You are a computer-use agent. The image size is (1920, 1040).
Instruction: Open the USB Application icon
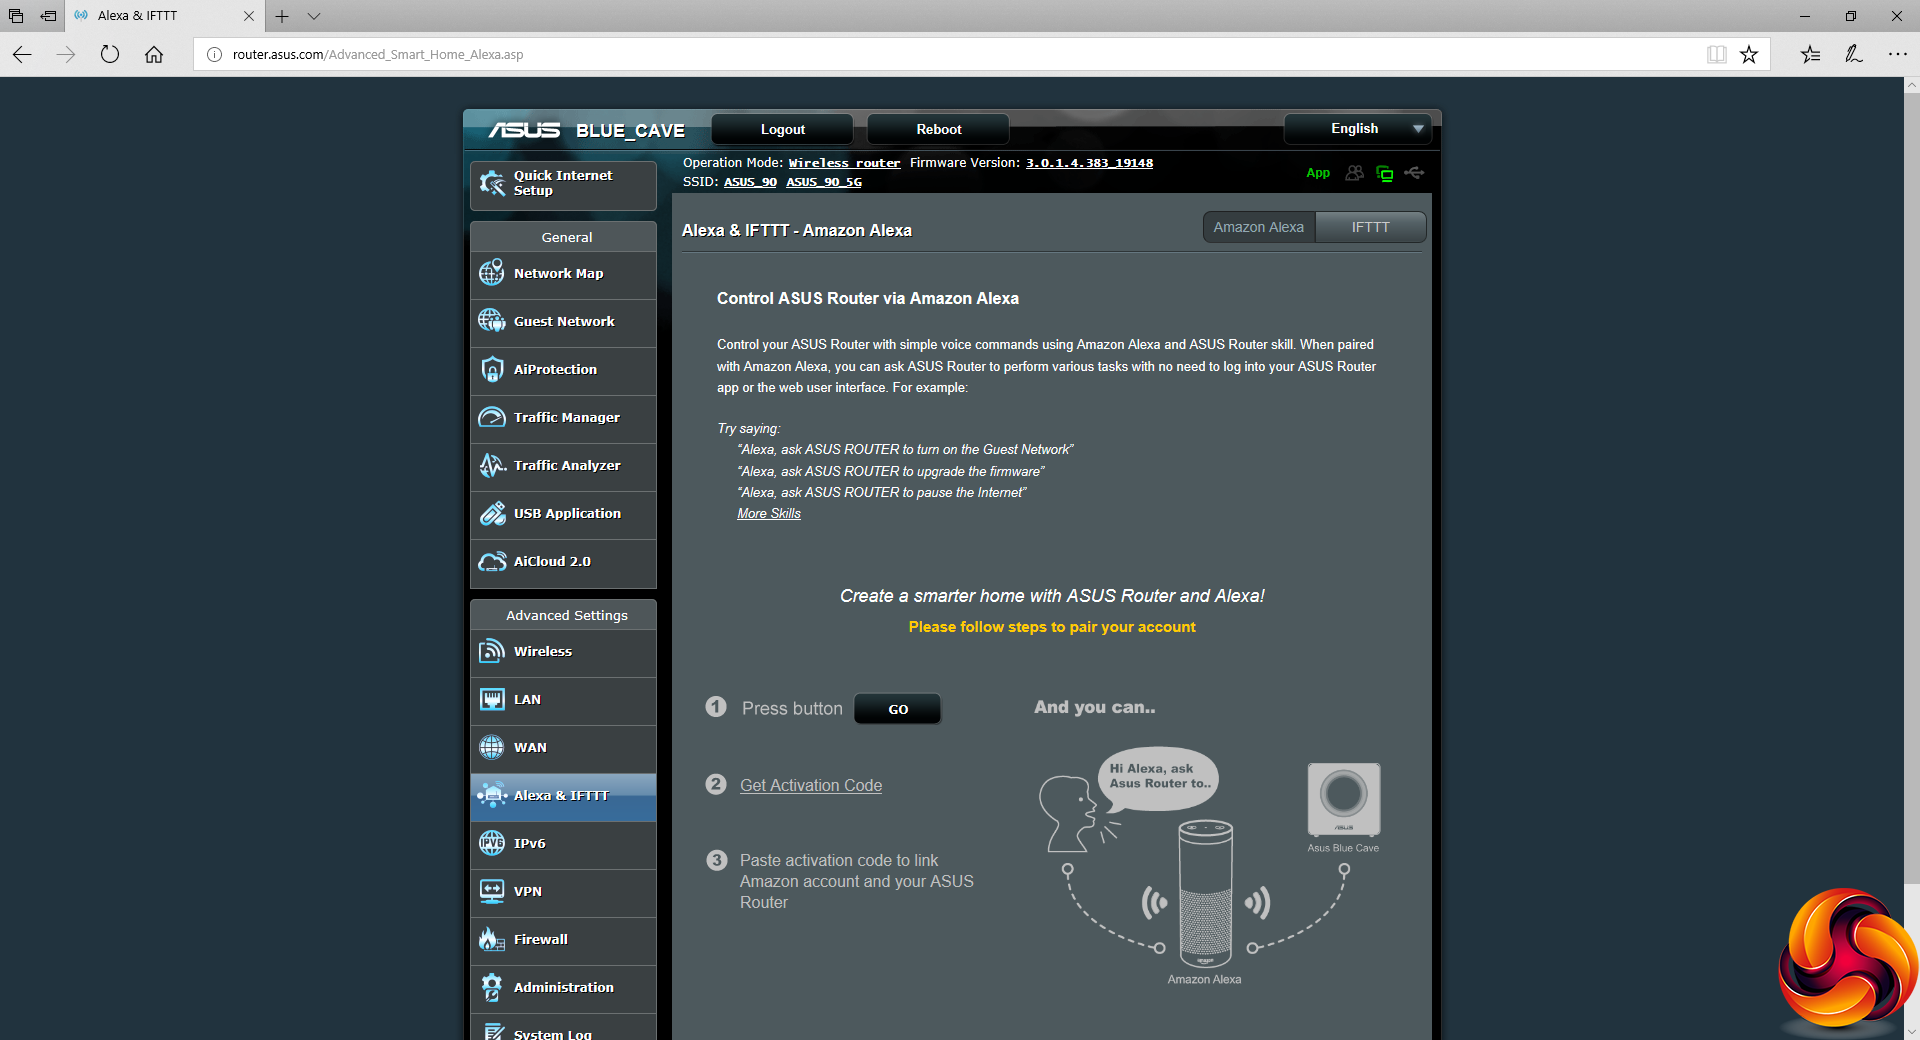point(492,513)
